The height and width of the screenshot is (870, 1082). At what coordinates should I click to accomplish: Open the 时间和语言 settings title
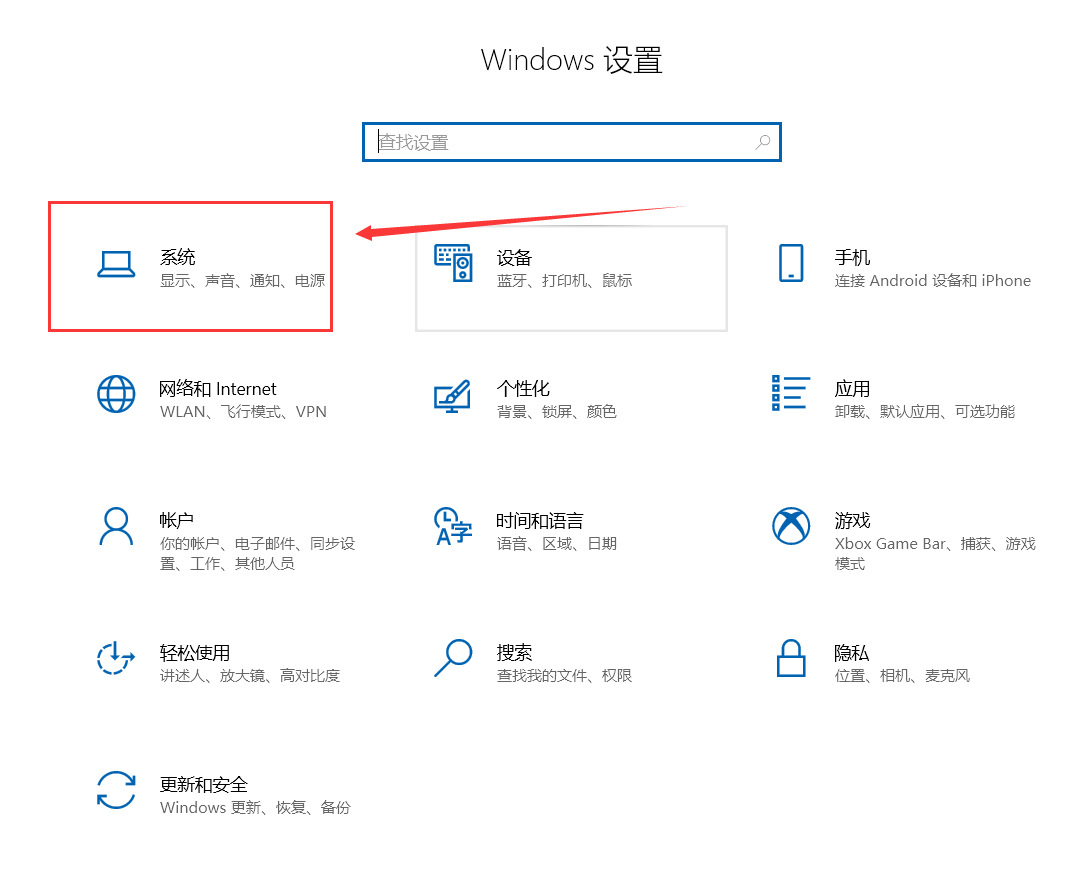click(x=540, y=520)
